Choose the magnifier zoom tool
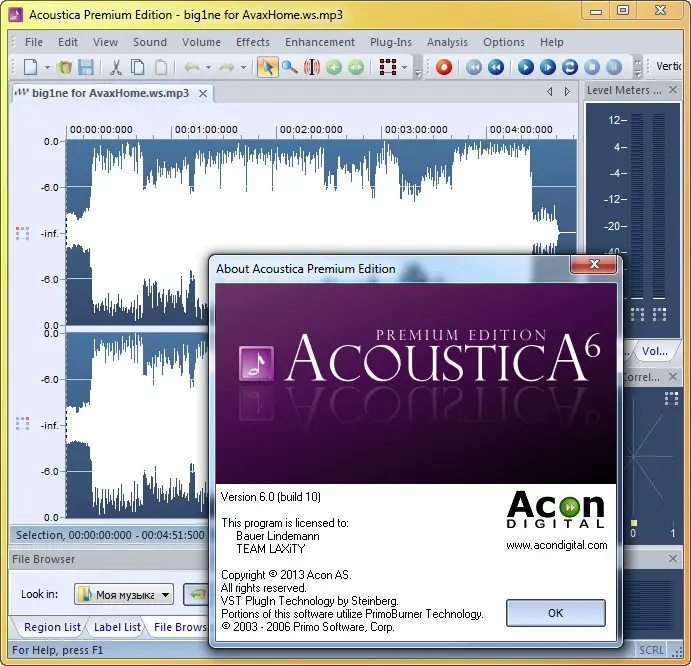The image size is (691, 666). [290, 67]
